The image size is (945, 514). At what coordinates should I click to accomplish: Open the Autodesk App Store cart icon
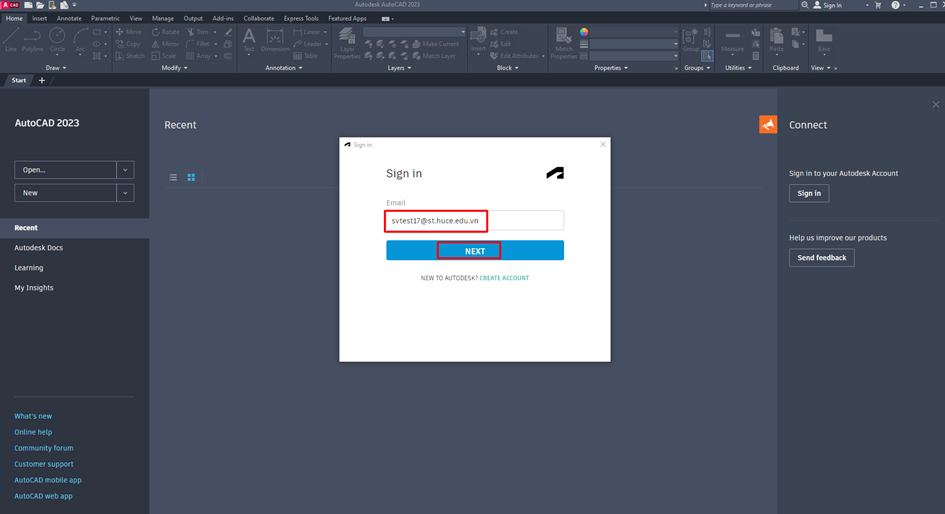click(878, 5)
